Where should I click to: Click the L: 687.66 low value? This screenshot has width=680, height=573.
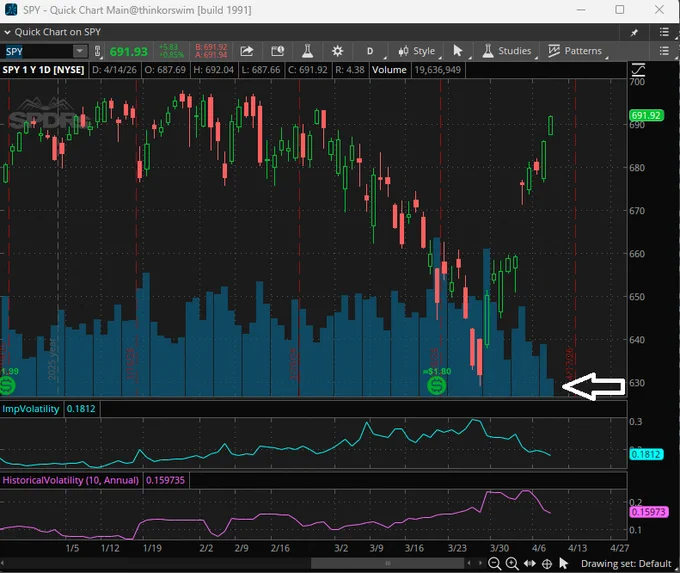pyautogui.click(x=261, y=70)
